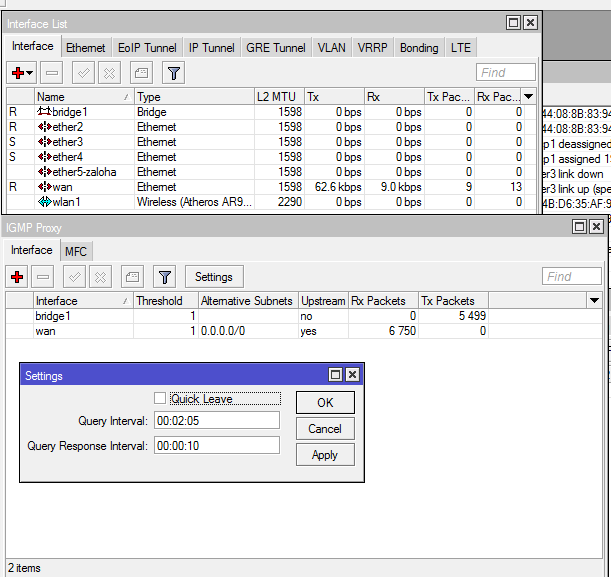Click comment button in IGMP Proxy toolbar

(132, 277)
